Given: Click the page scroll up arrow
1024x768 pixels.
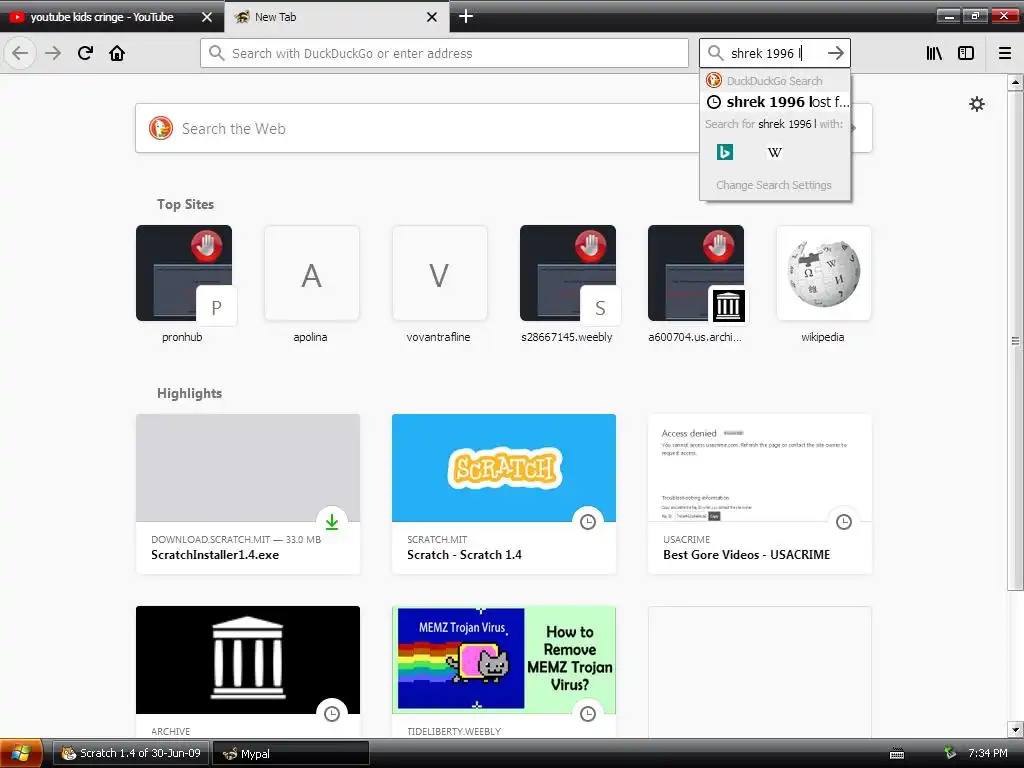Looking at the screenshot, I should point(1015,82).
